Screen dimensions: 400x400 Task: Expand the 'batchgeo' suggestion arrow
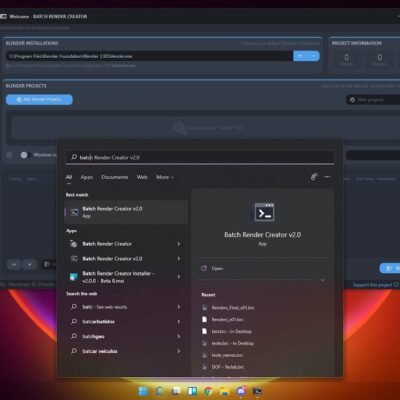(x=179, y=336)
